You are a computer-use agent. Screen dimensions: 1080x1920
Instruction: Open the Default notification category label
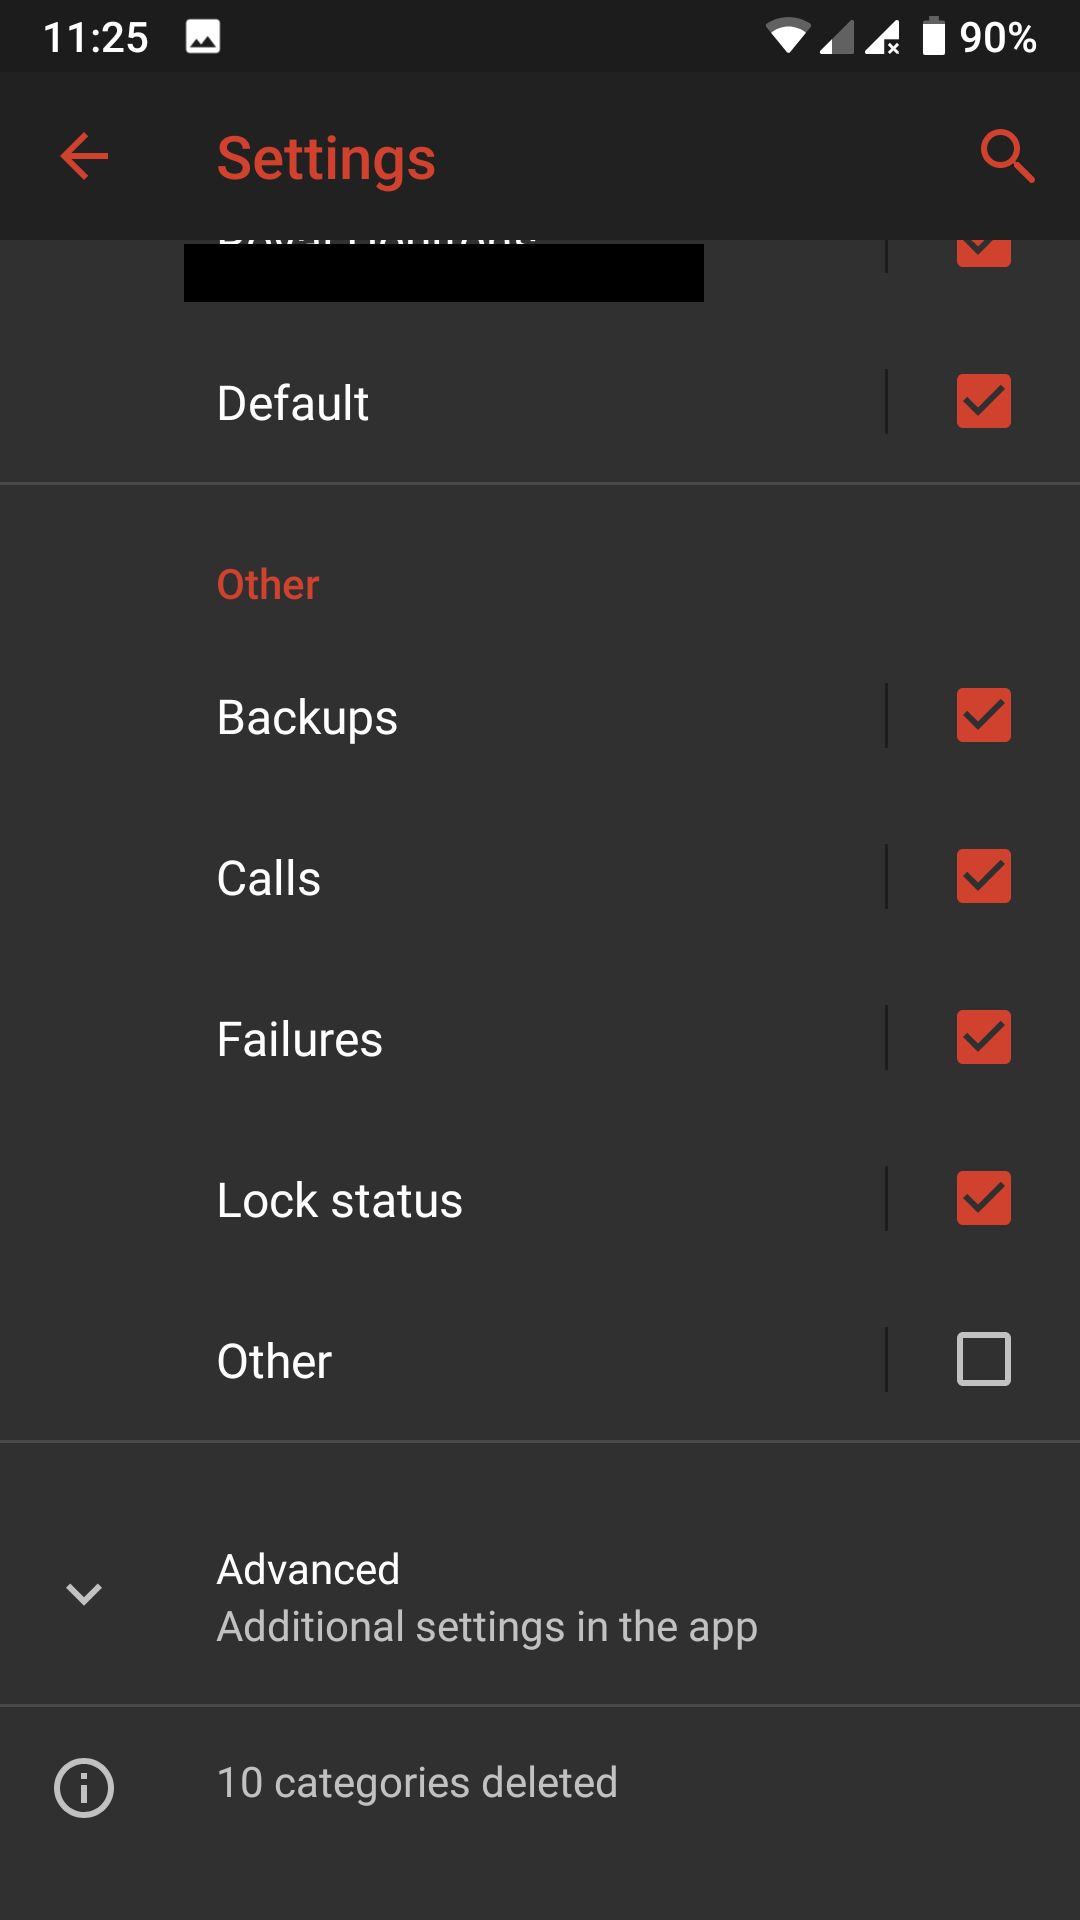[x=292, y=403]
